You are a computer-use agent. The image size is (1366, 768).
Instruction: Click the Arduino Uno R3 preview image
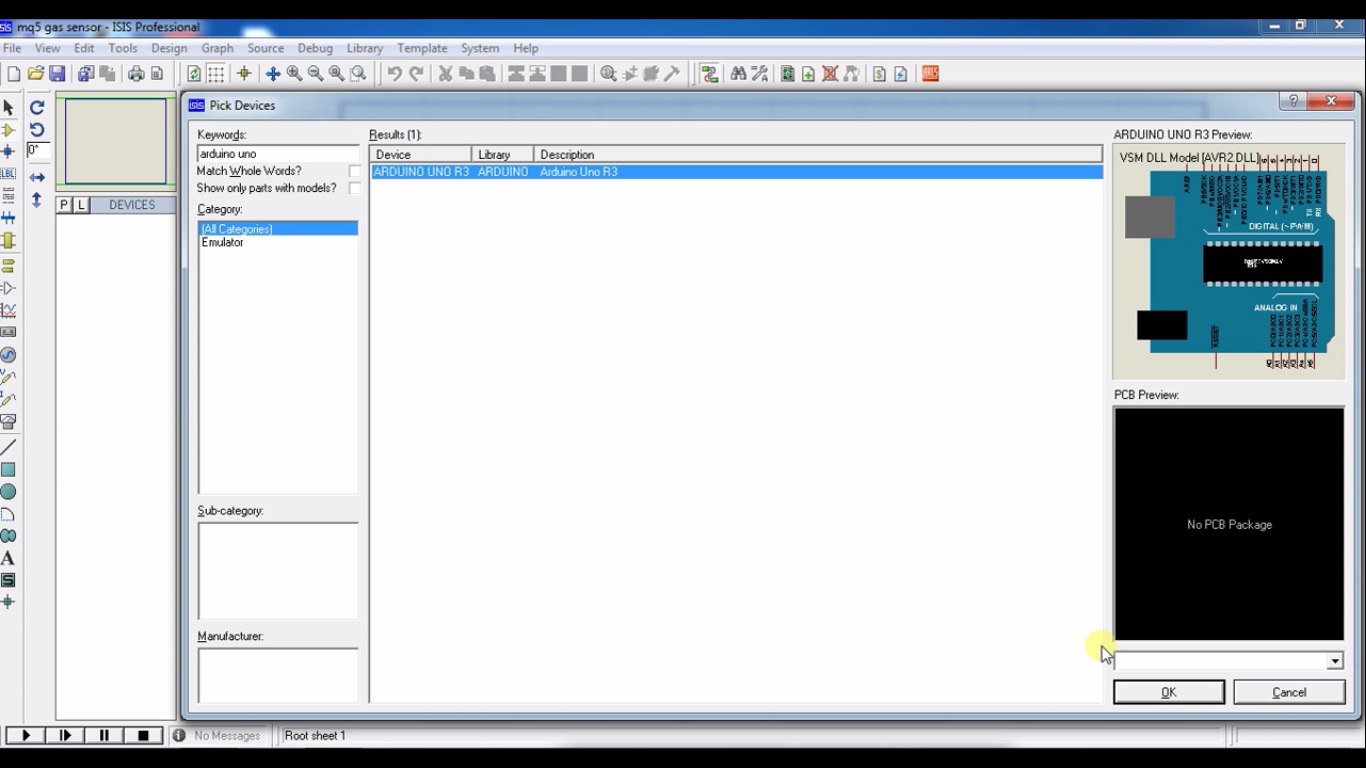[x=1229, y=262]
